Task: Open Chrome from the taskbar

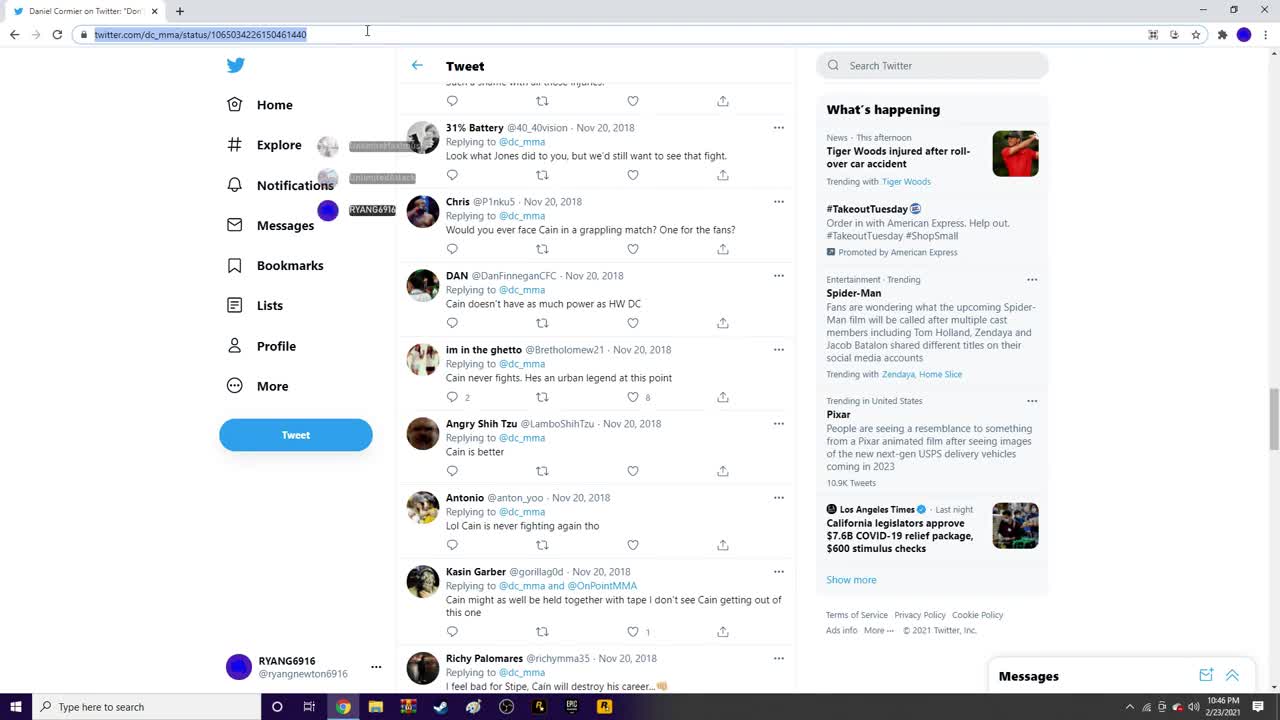Action: [343, 707]
